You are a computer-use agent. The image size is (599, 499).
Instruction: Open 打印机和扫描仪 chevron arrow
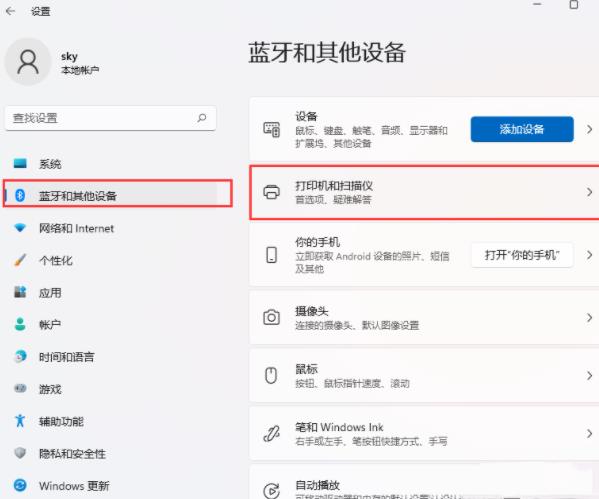[589, 192]
